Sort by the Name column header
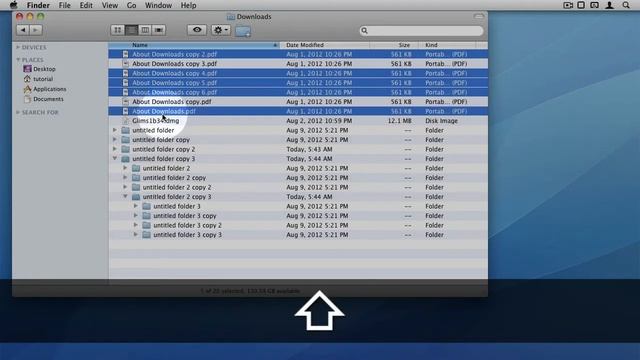The image size is (640, 360). pos(194,45)
